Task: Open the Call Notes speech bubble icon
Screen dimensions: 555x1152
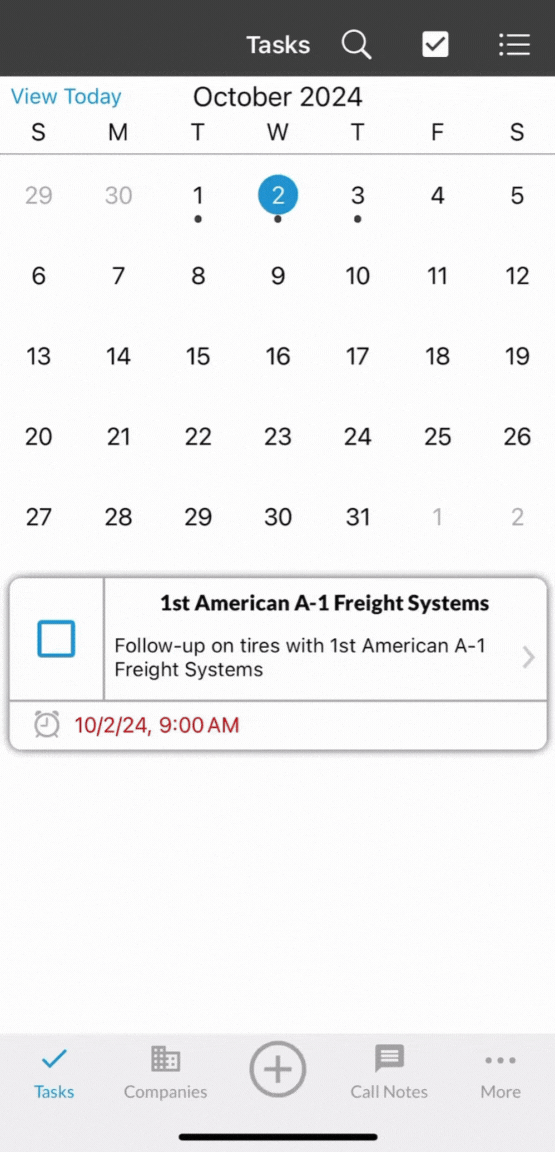Action: [389, 1059]
